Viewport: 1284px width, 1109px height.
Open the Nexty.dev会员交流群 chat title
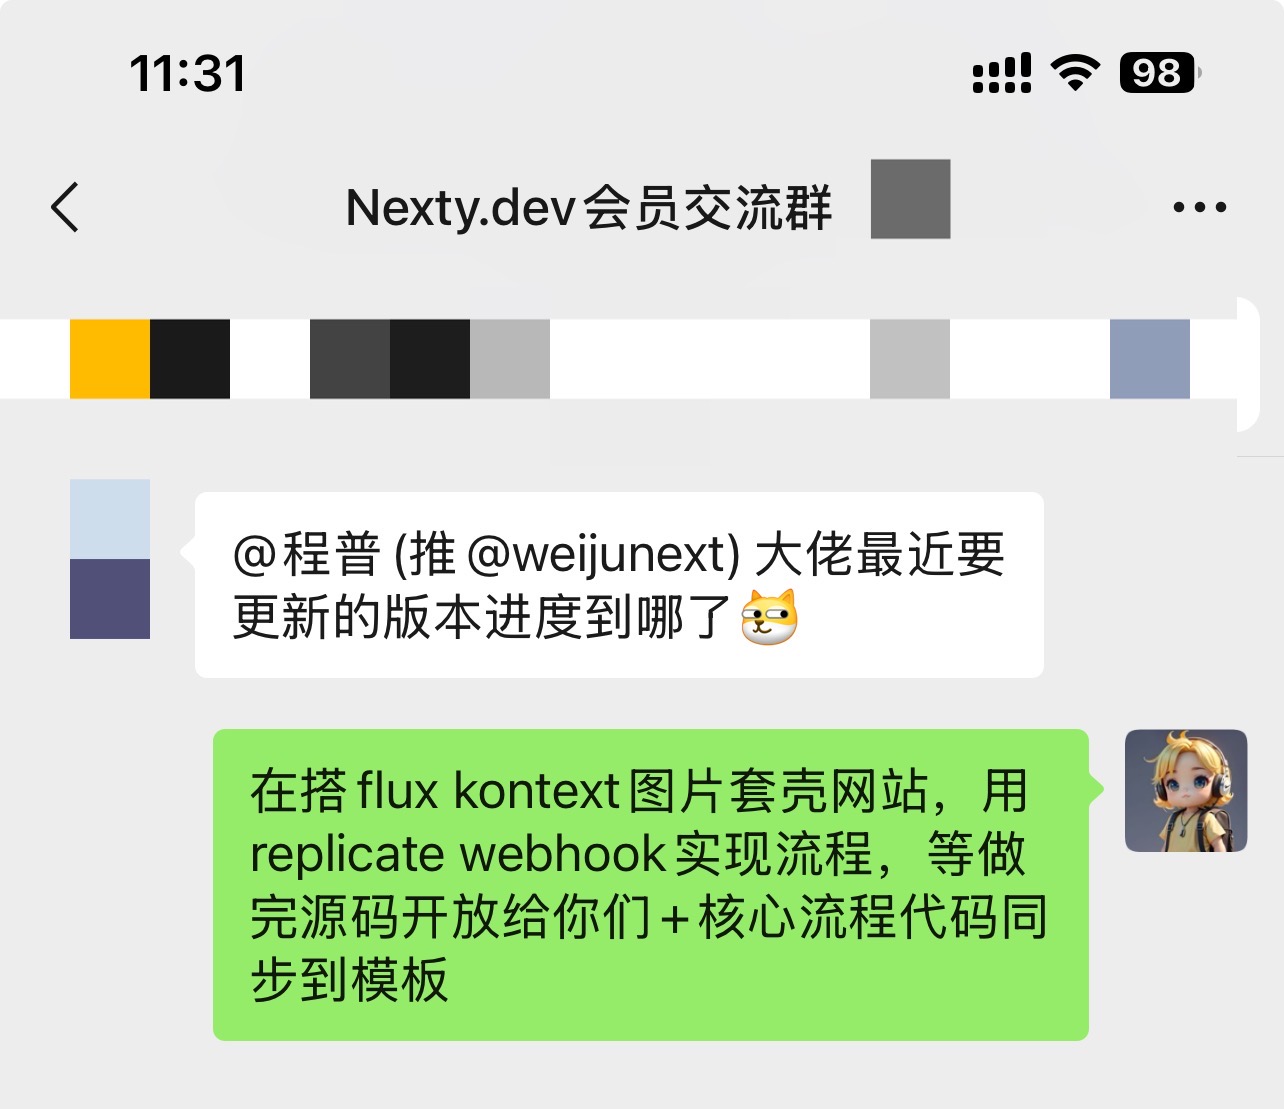click(x=588, y=208)
